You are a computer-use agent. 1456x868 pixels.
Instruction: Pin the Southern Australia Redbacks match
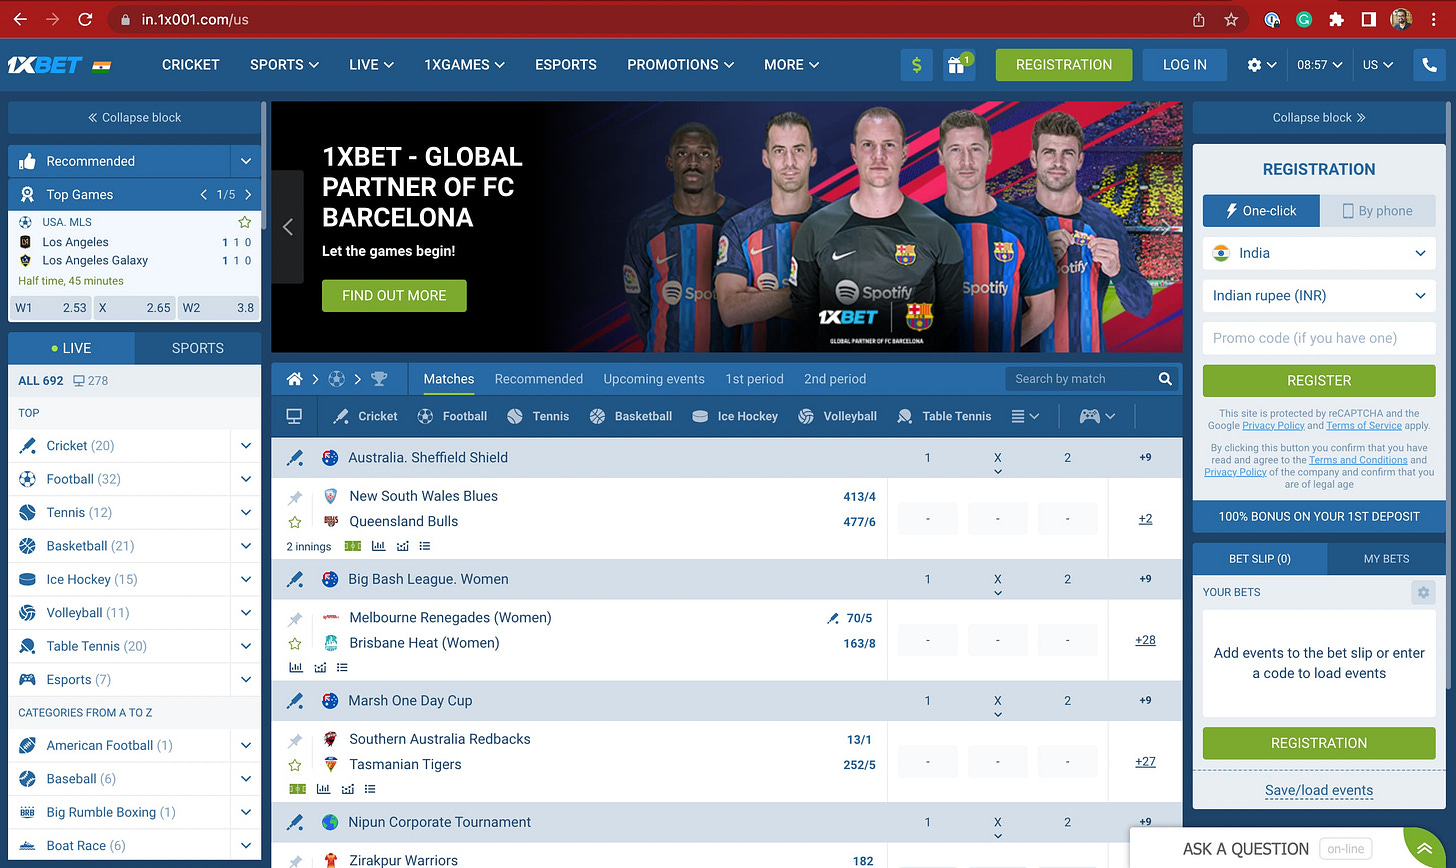295,741
